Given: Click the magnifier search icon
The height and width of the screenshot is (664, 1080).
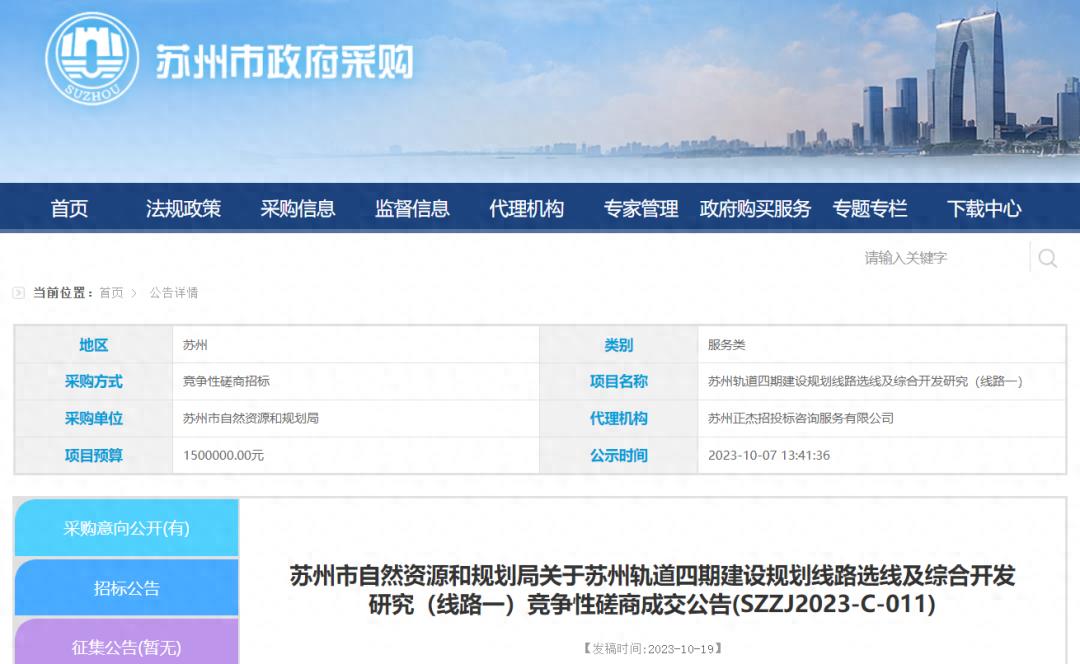Looking at the screenshot, I should [x=1048, y=258].
